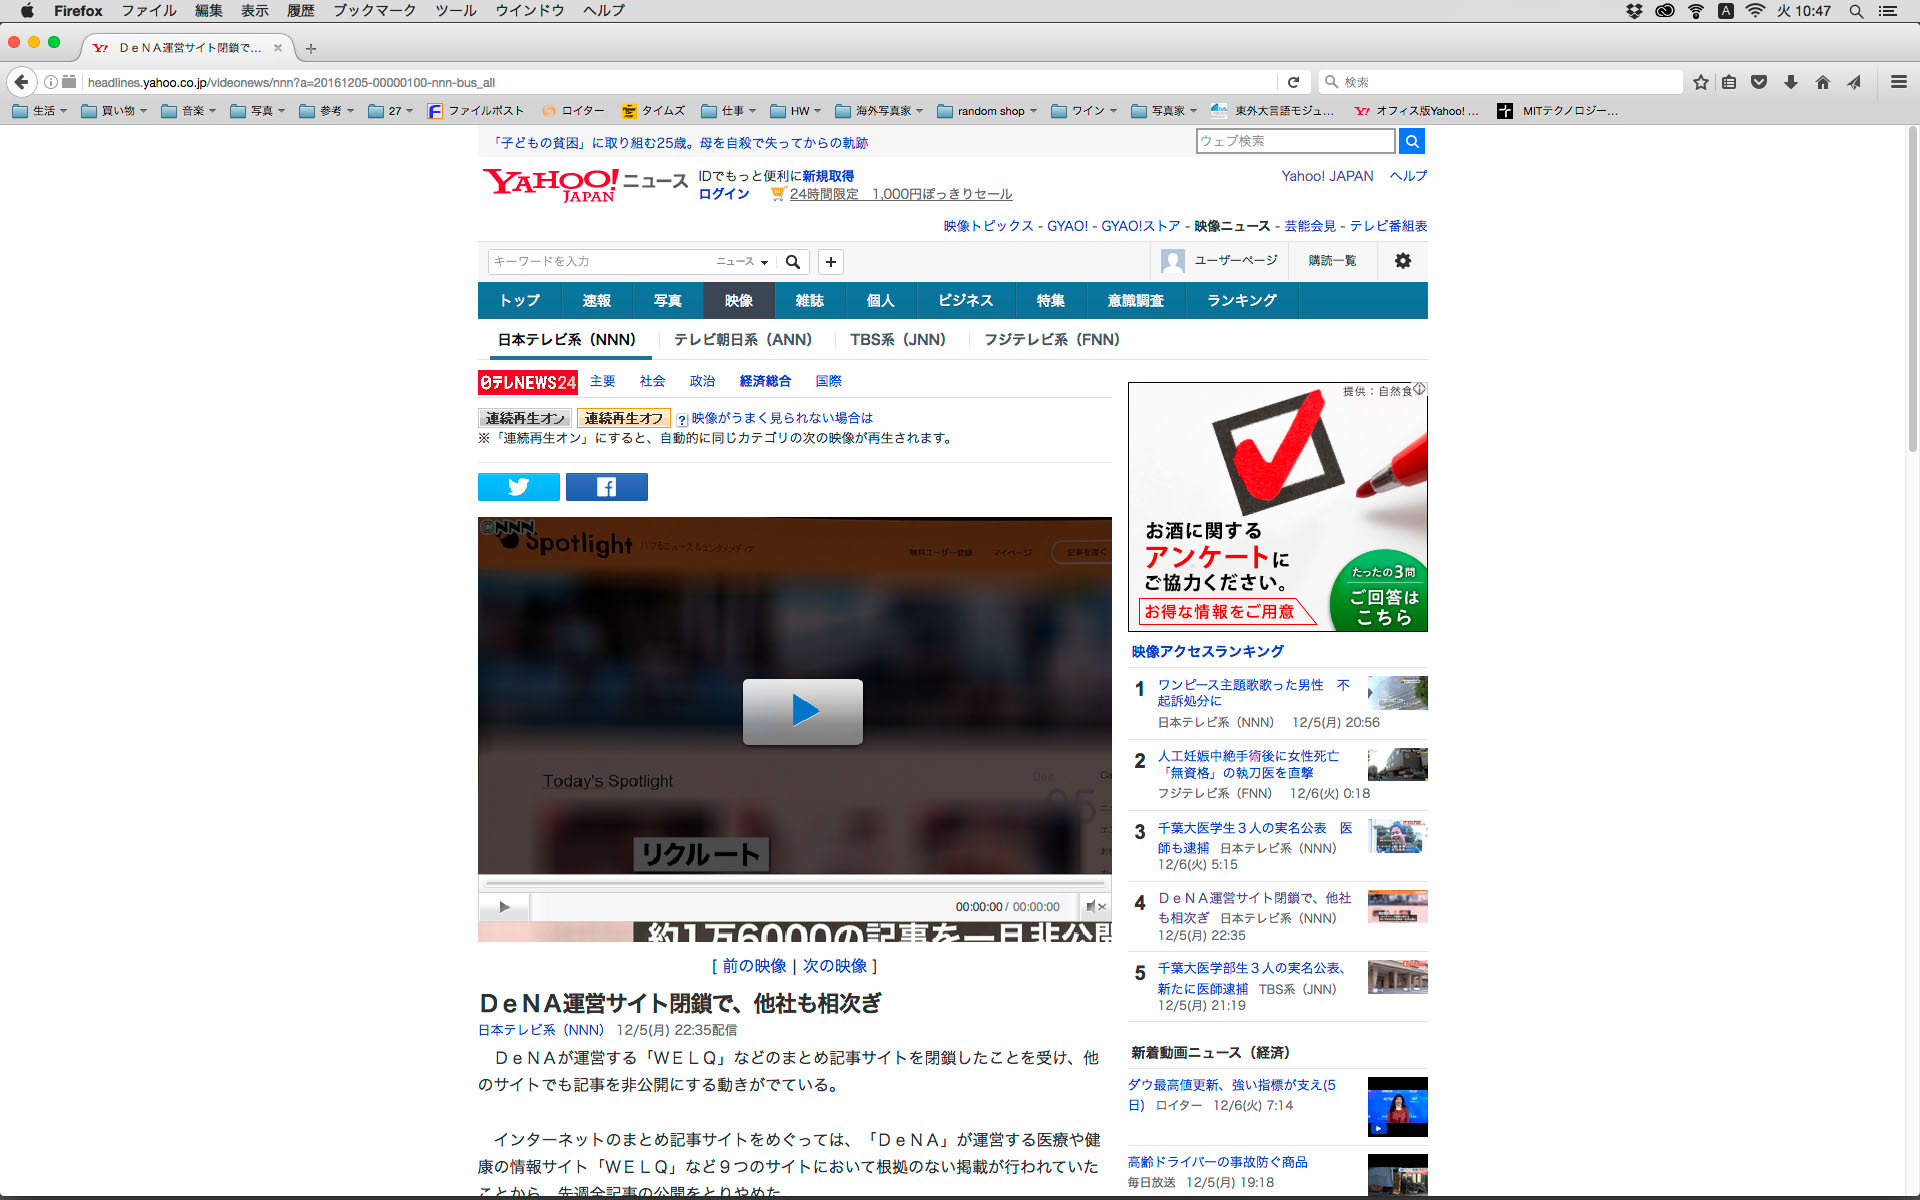
Task: Open the ランキング navigation tab
Action: coord(1241,301)
